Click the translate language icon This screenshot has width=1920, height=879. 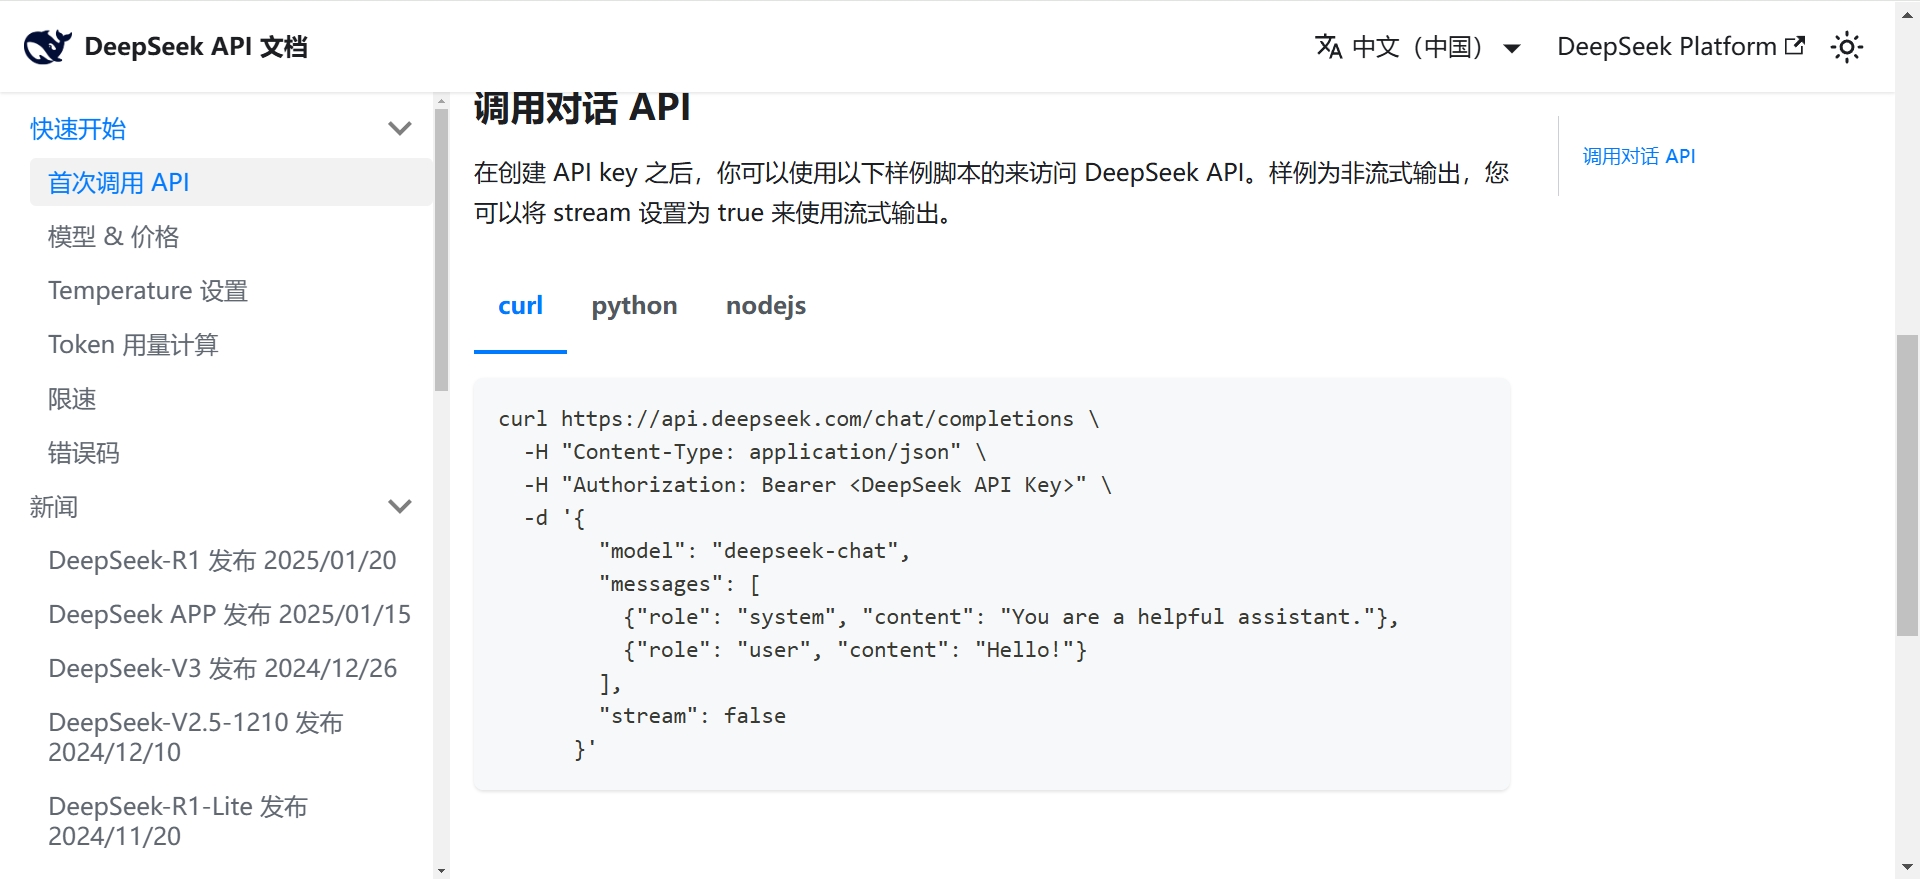[1329, 47]
